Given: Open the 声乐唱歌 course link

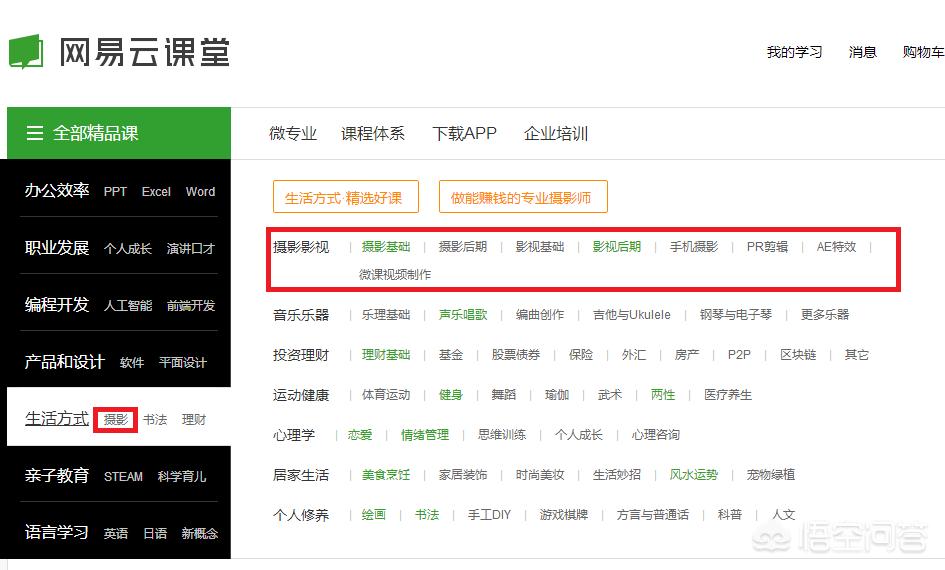Looking at the screenshot, I should tap(463, 315).
